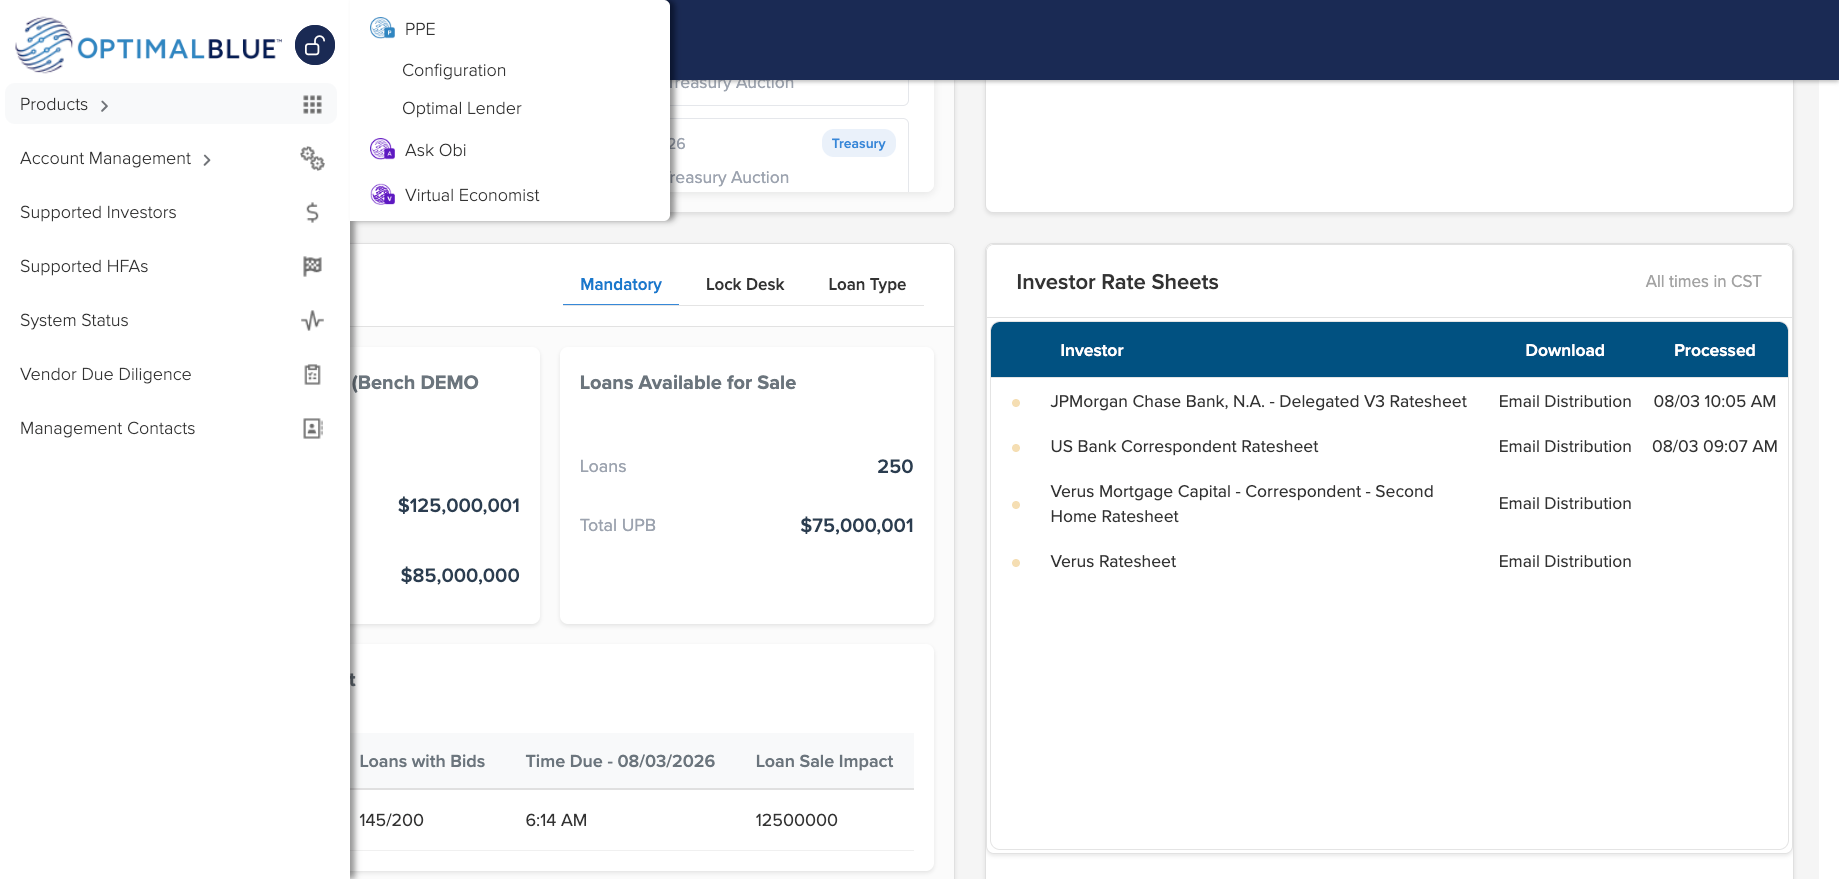Click the Treasury tag badge
The width and height of the screenshot is (1839, 879).
coord(858,143)
